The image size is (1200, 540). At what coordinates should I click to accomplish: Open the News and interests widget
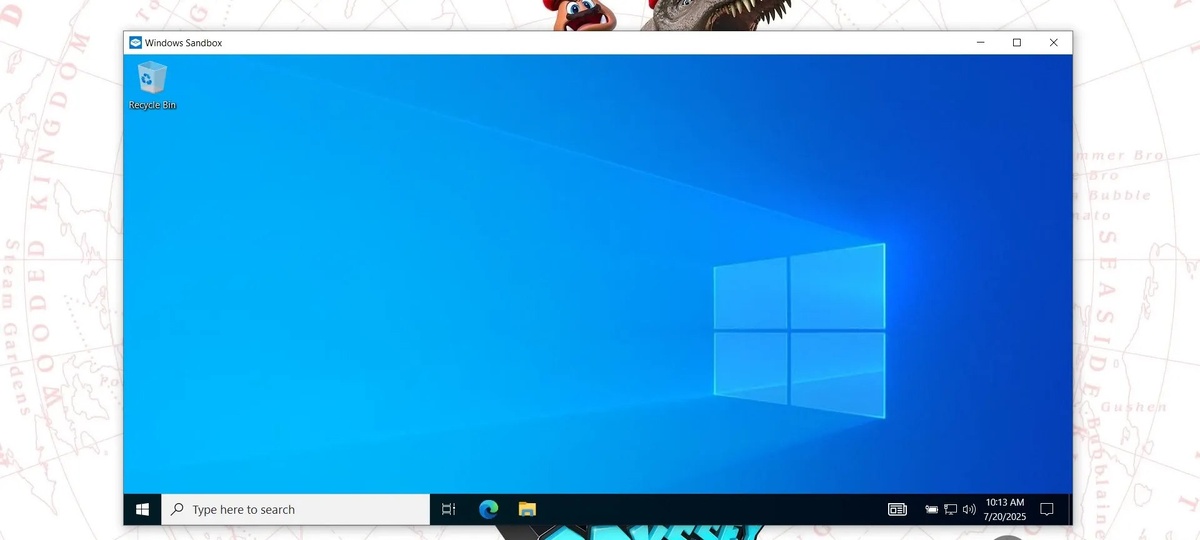[x=897, y=509]
